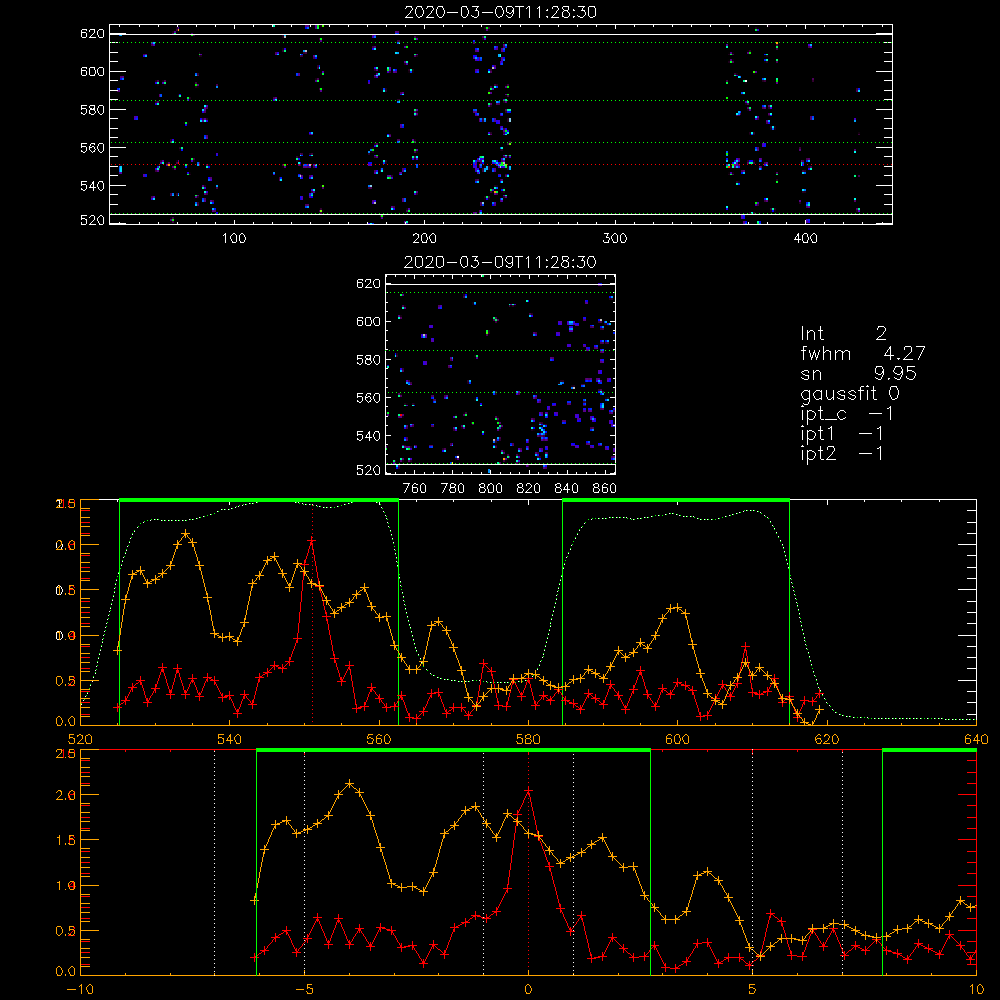Click y-axis label 2.0 of bottom plot
The image size is (1000, 1000).
tap(66, 795)
